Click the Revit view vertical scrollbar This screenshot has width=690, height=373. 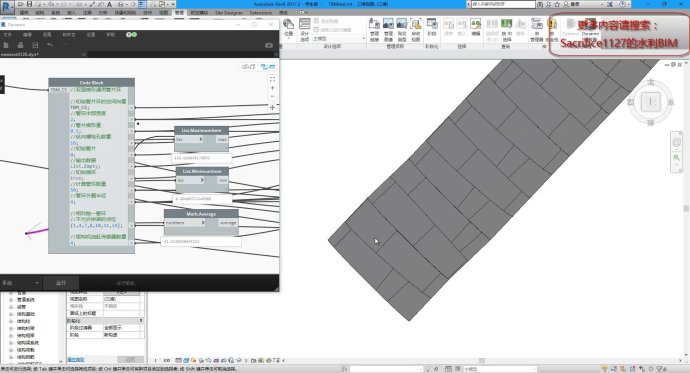pos(686,208)
